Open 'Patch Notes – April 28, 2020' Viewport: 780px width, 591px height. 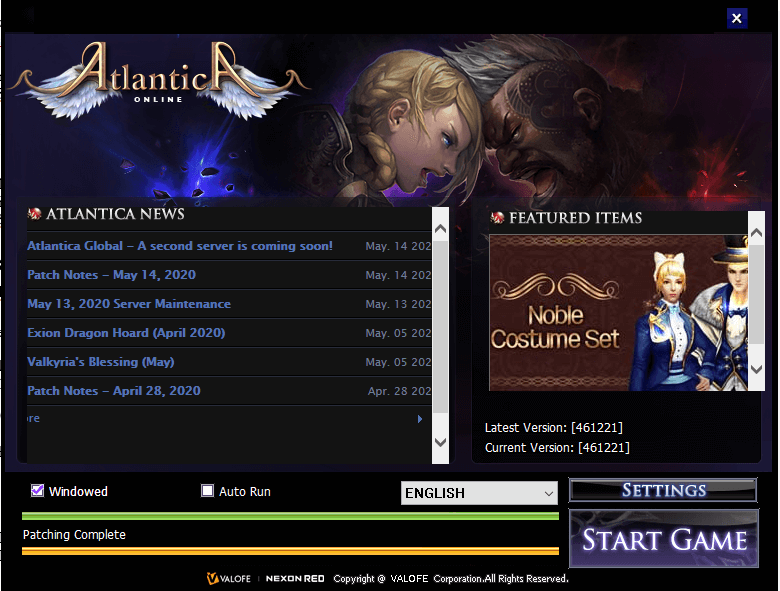point(114,391)
